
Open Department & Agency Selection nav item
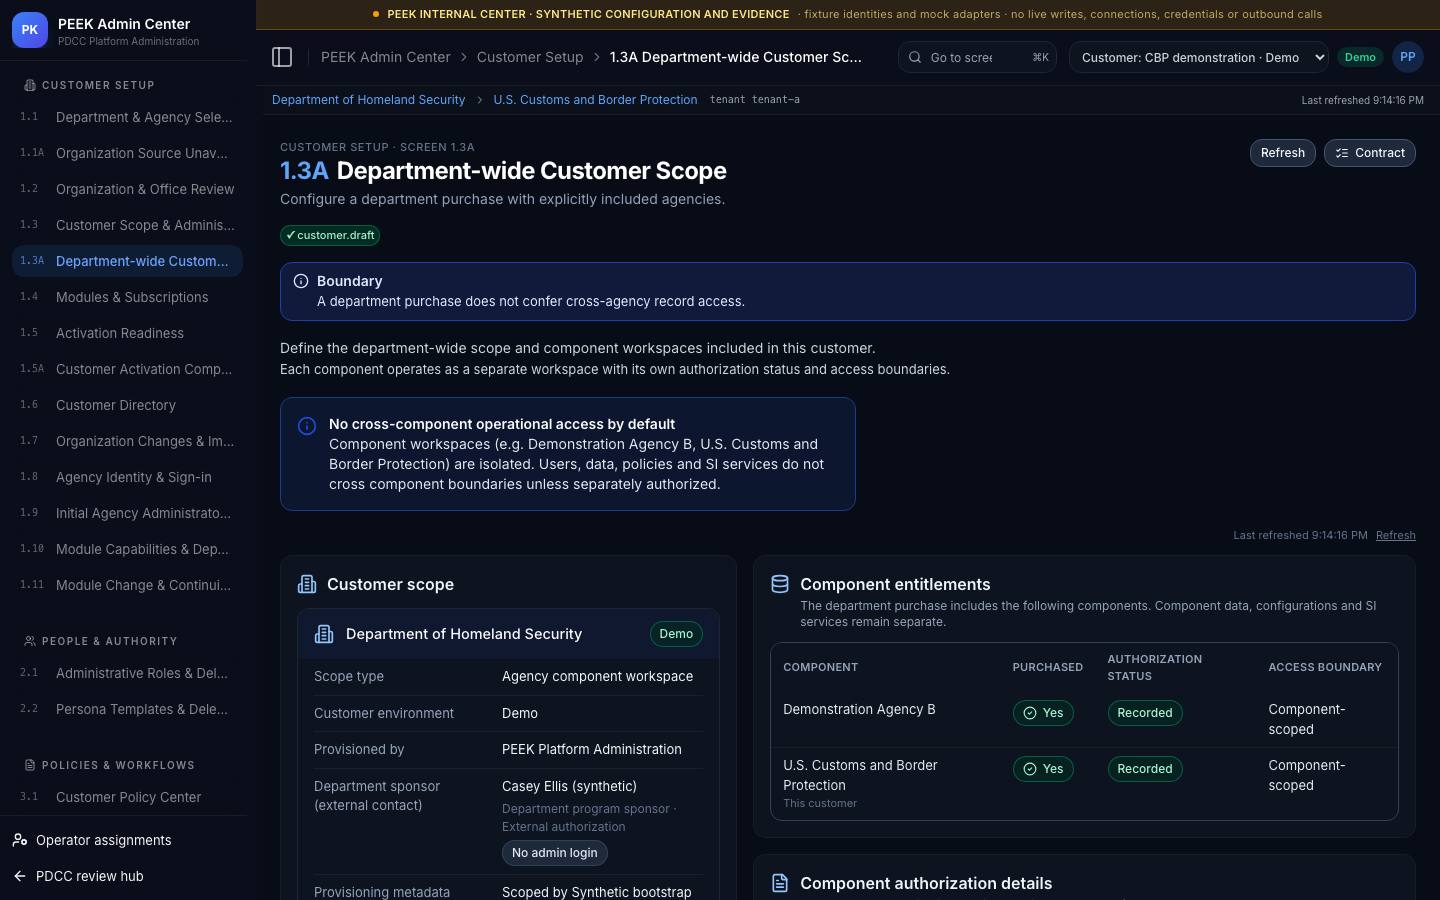click(x=127, y=117)
